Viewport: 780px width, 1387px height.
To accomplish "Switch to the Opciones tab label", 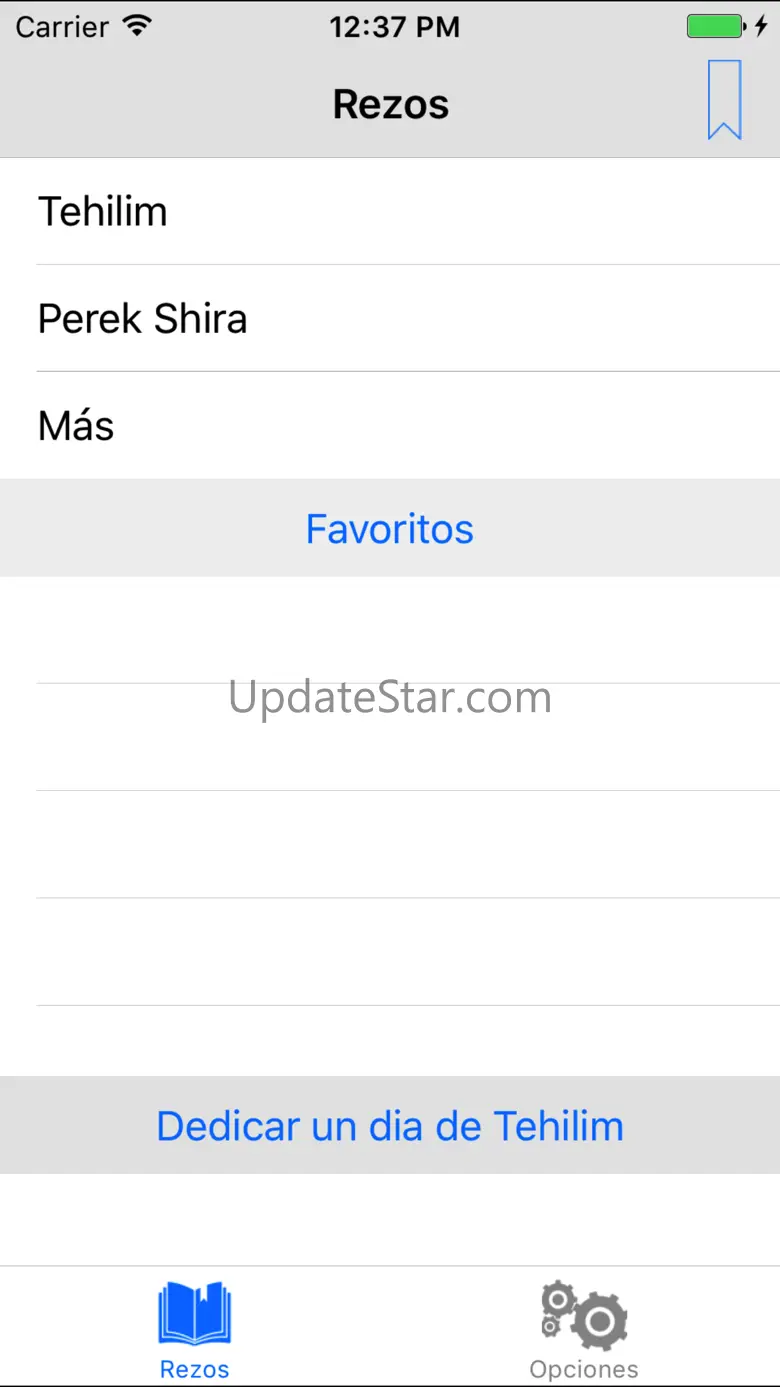I will tap(584, 1369).
